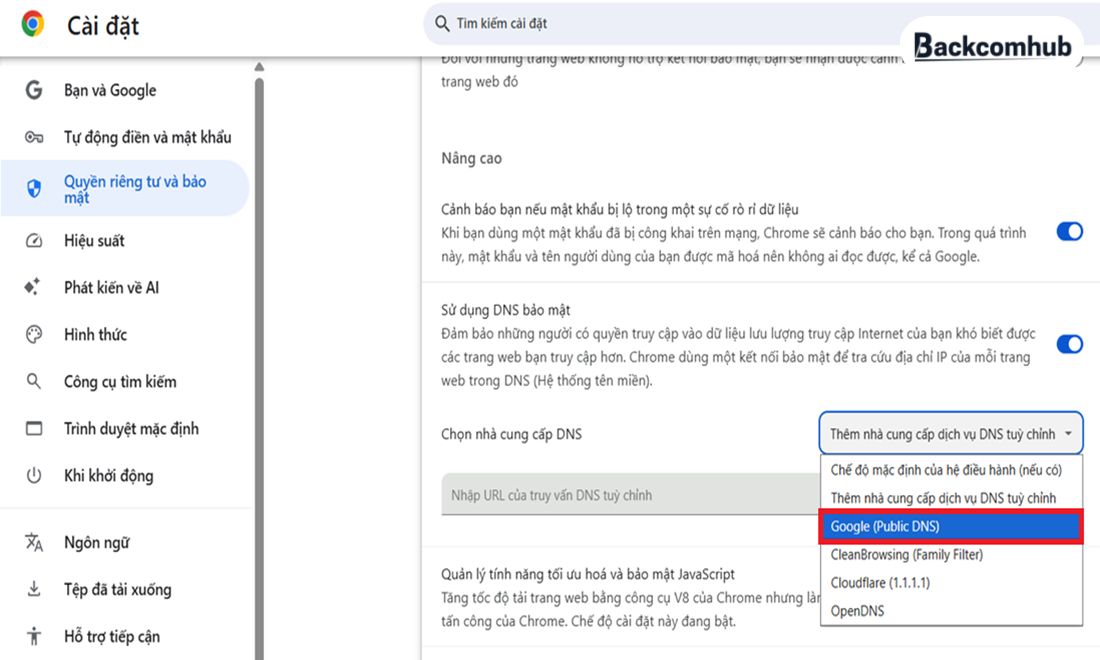The width and height of the screenshot is (1100, 660).
Task: Choose Thêm nhà cung cấp DNS tuỳ chỉnh in list
Action: click(x=951, y=498)
